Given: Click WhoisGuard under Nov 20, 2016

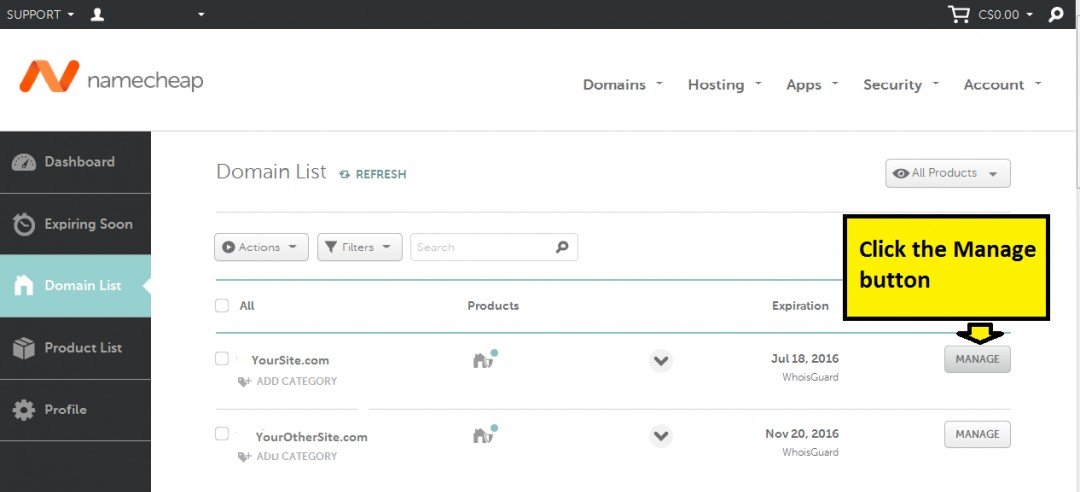Looking at the screenshot, I should tap(810, 452).
